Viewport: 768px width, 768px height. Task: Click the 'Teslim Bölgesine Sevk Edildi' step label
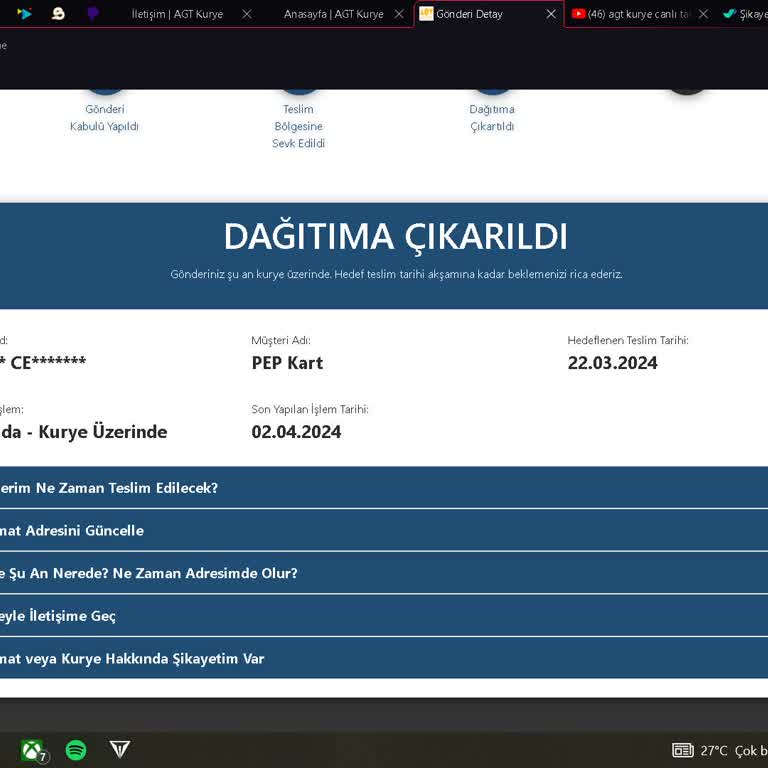[x=298, y=126]
